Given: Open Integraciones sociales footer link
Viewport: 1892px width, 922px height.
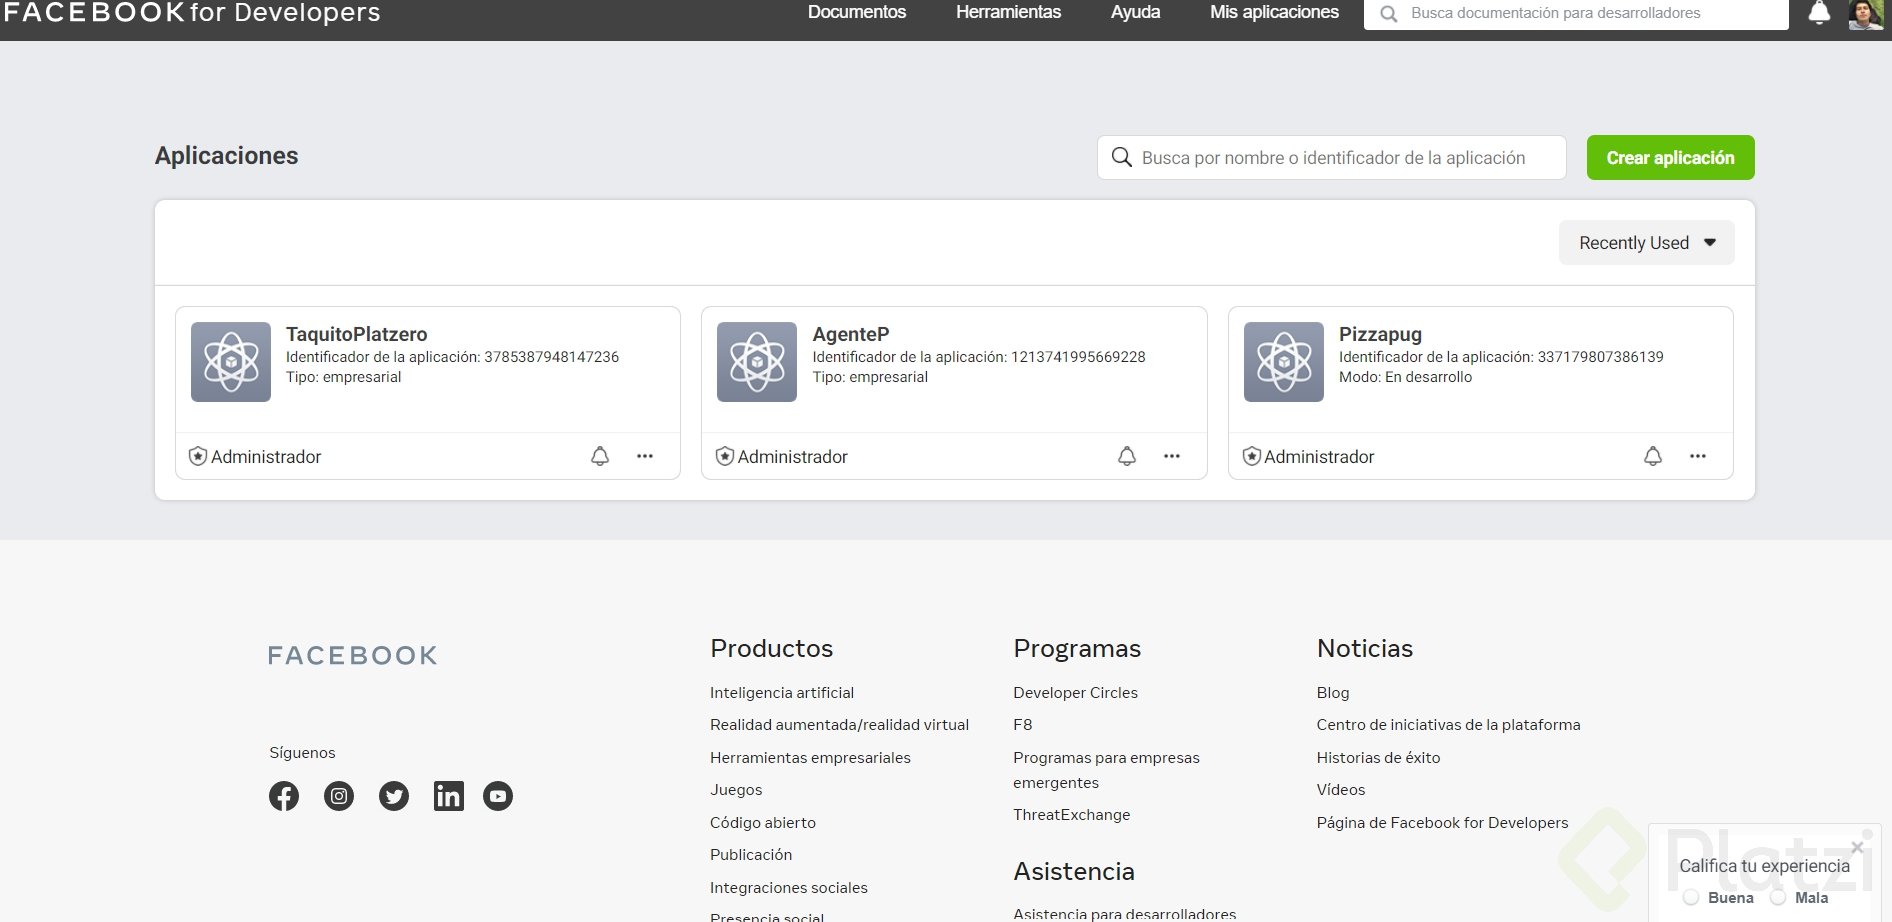Looking at the screenshot, I should click(x=789, y=888).
